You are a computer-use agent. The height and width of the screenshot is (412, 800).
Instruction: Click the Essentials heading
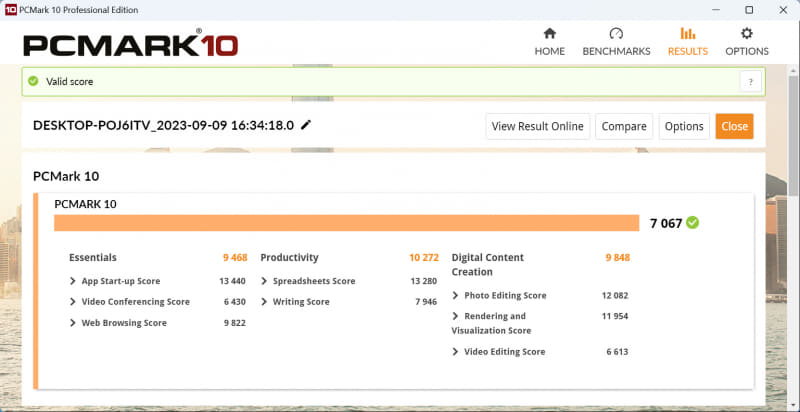[x=93, y=258]
